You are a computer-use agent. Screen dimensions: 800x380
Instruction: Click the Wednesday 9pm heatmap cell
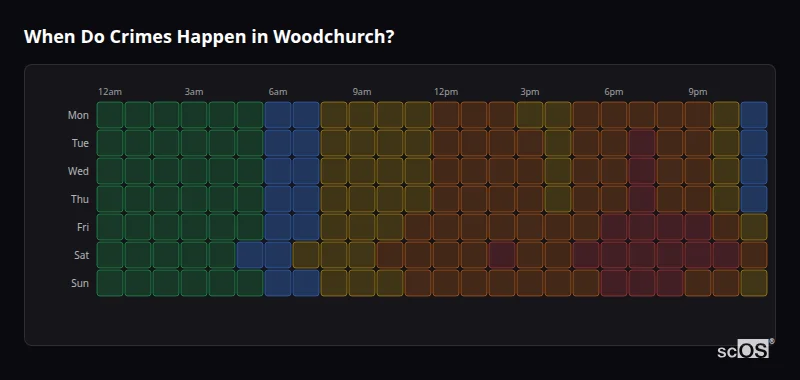pos(698,171)
